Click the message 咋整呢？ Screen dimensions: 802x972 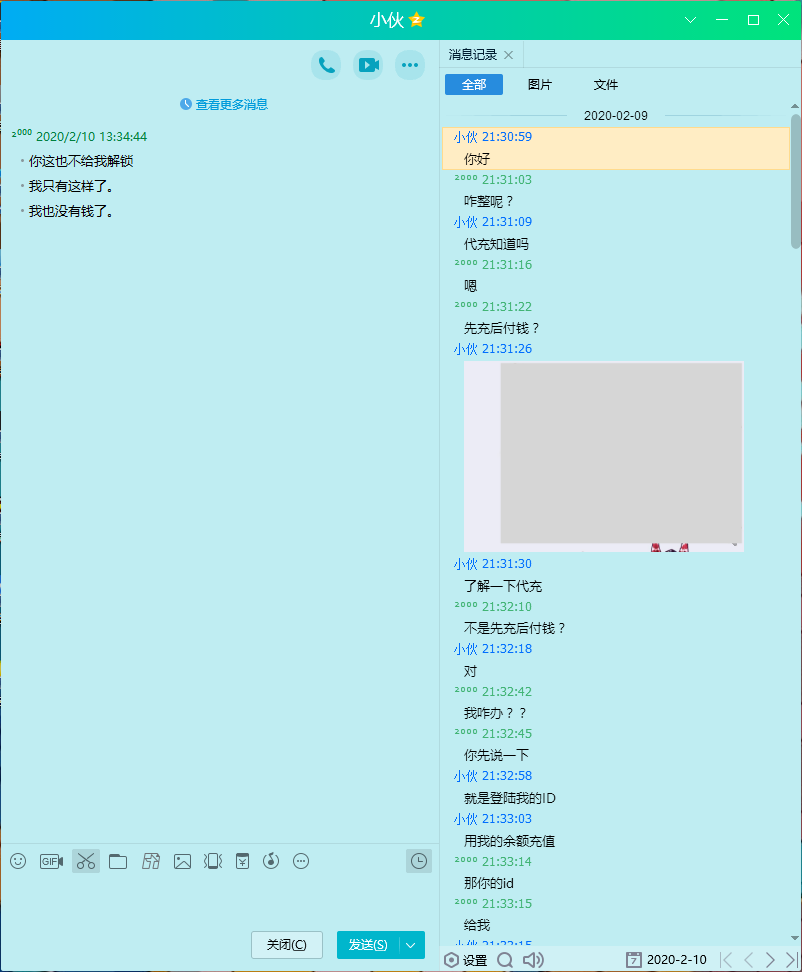click(x=489, y=201)
